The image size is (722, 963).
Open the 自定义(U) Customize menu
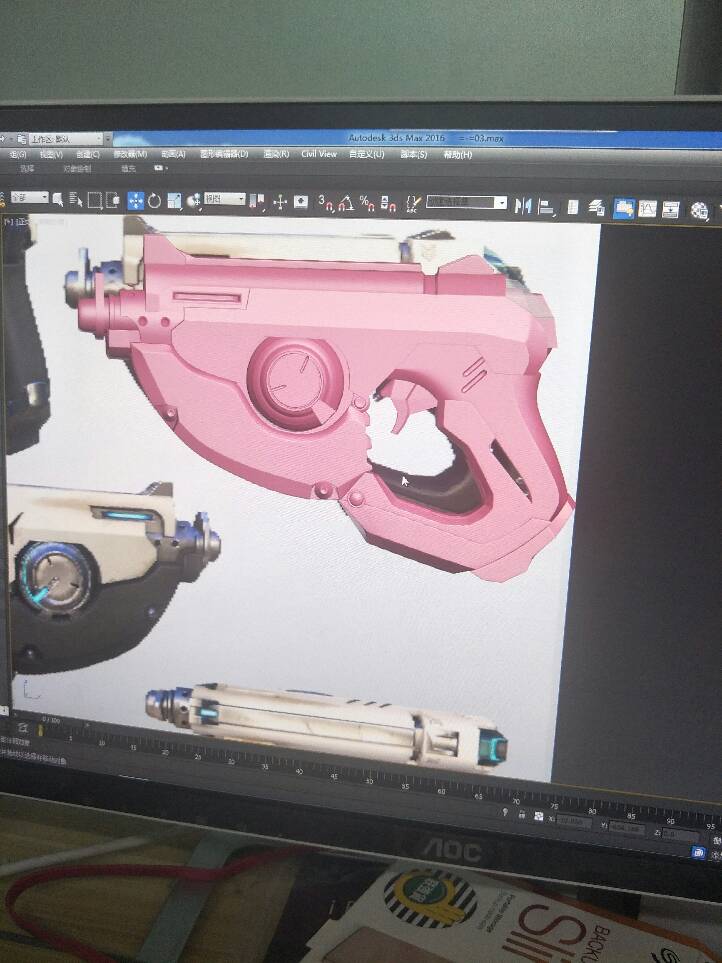pyautogui.click(x=367, y=154)
